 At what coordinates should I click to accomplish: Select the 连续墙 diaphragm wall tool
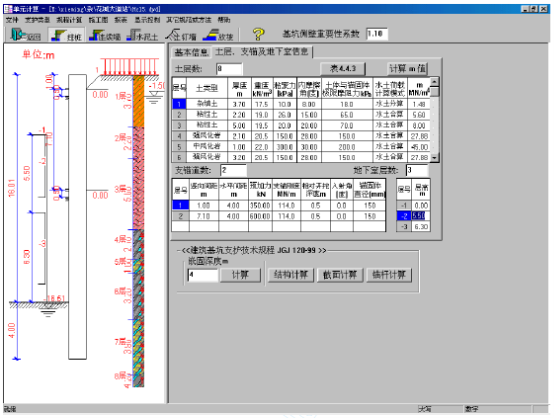click(105, 35)
